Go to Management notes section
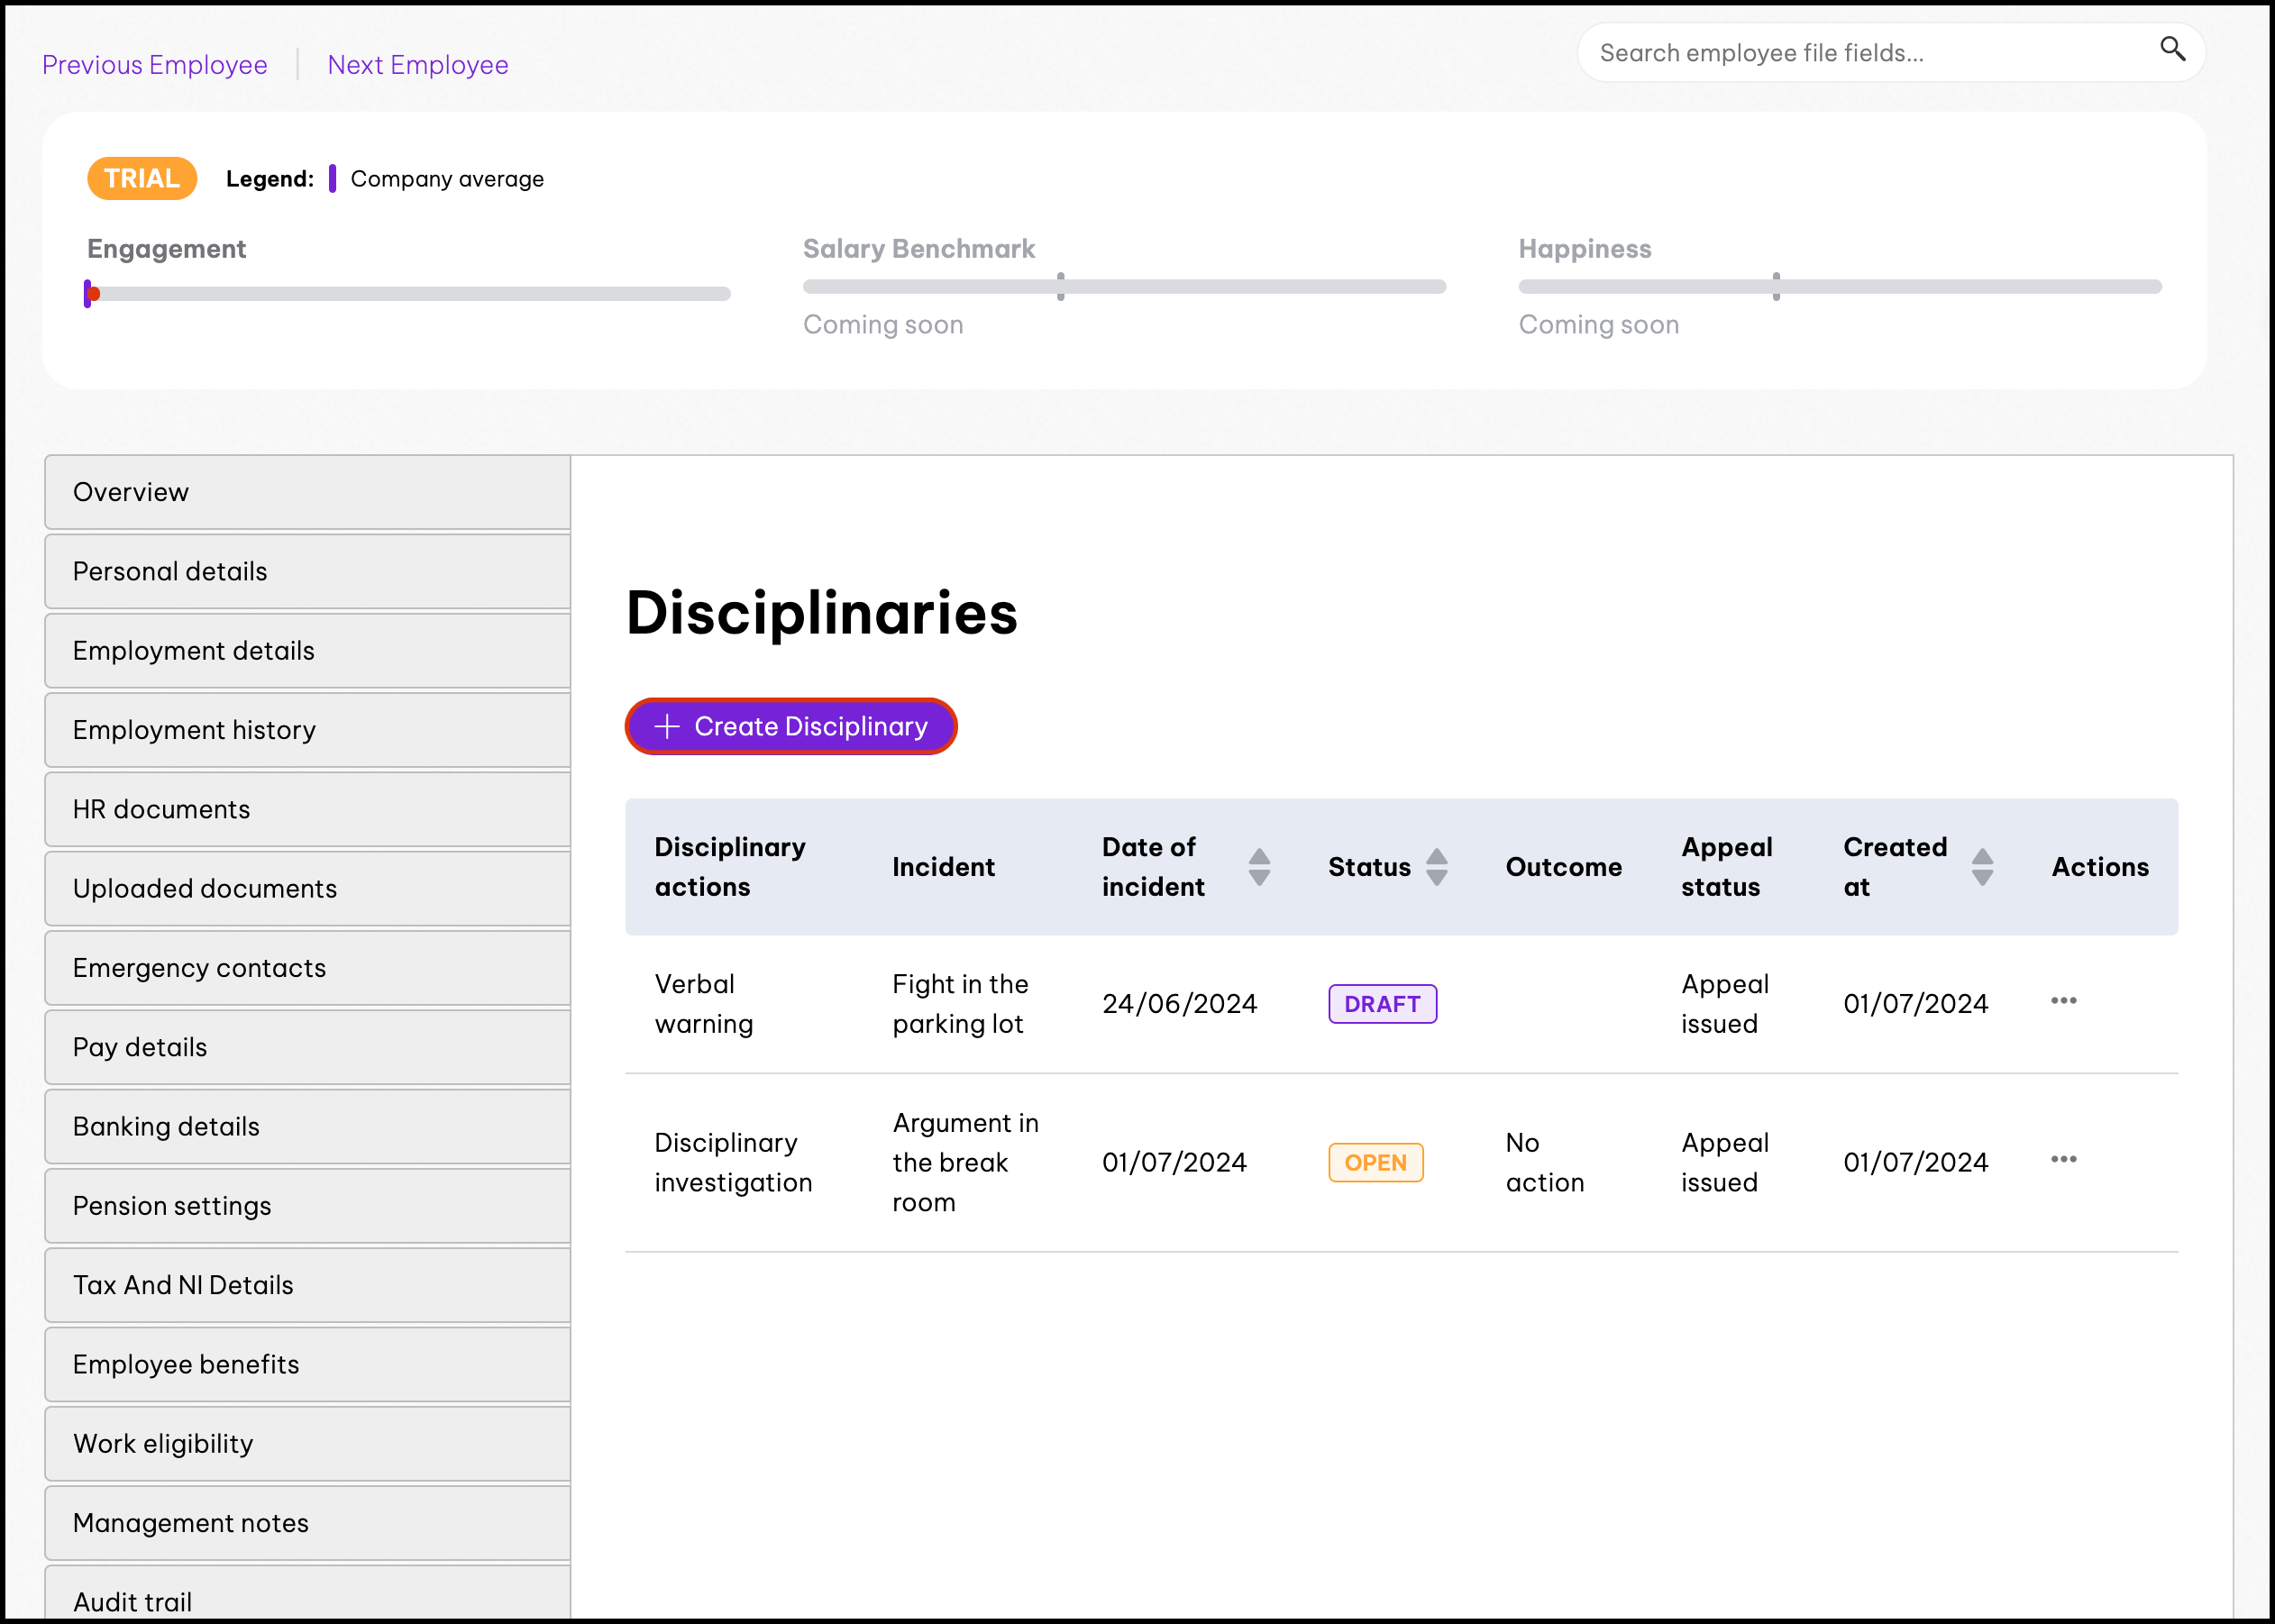The image size is (2275, 1624). 307,1523
